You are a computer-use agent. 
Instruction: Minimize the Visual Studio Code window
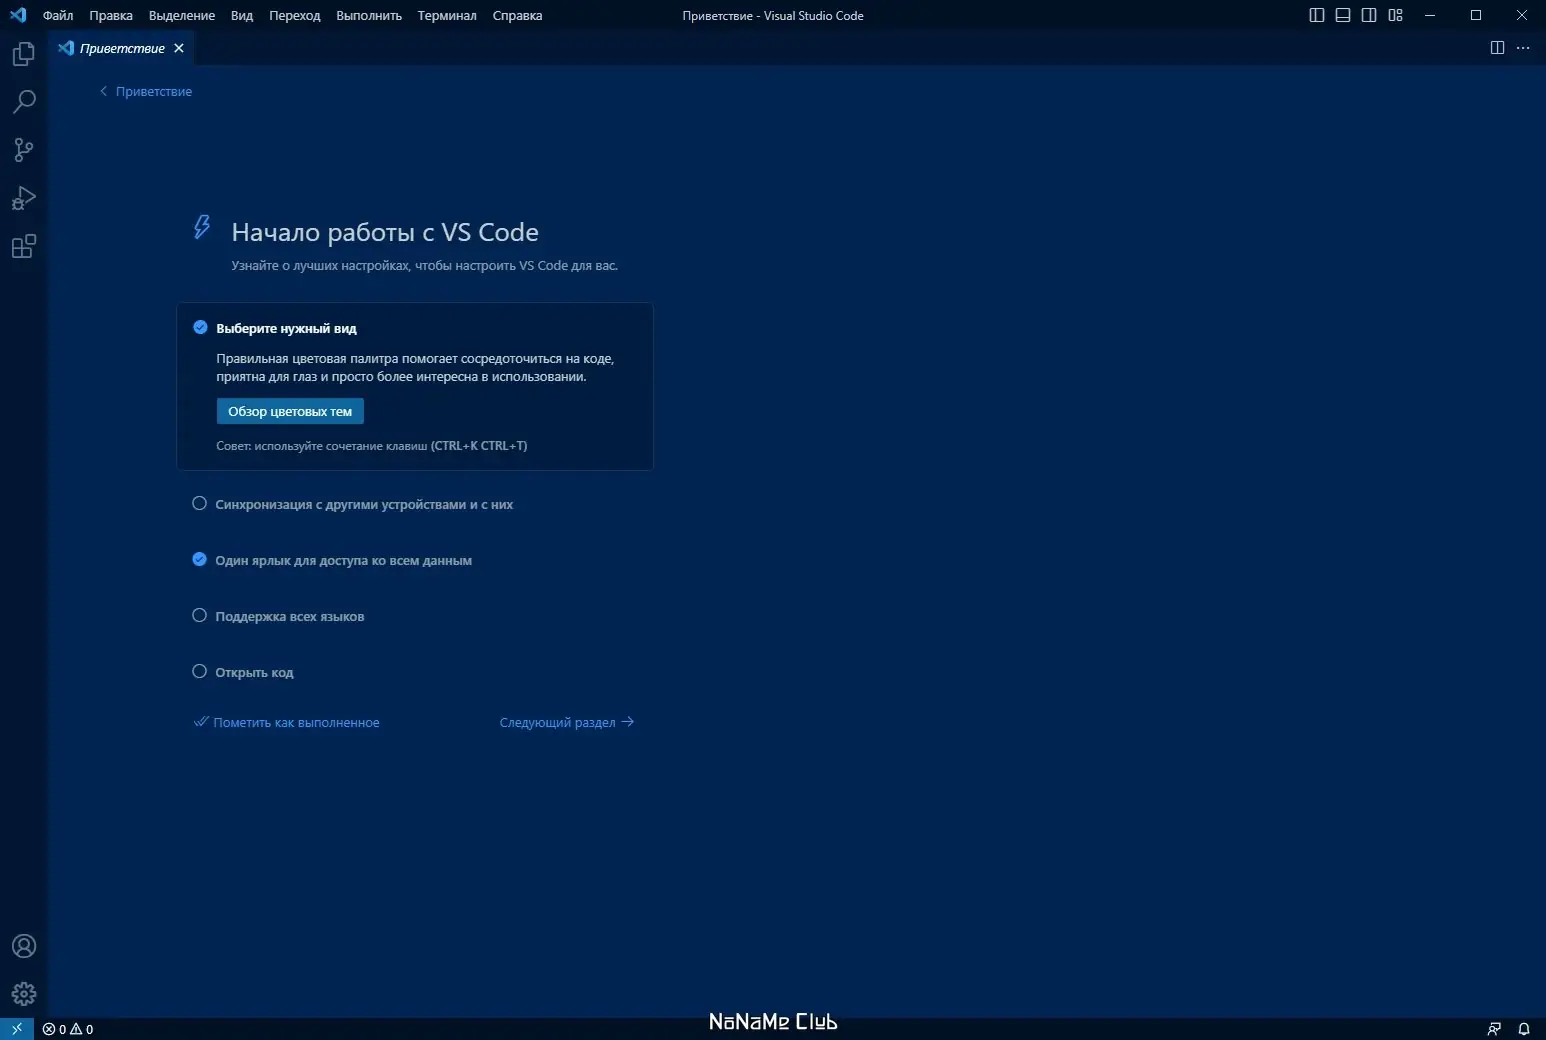coord(1430,15)
